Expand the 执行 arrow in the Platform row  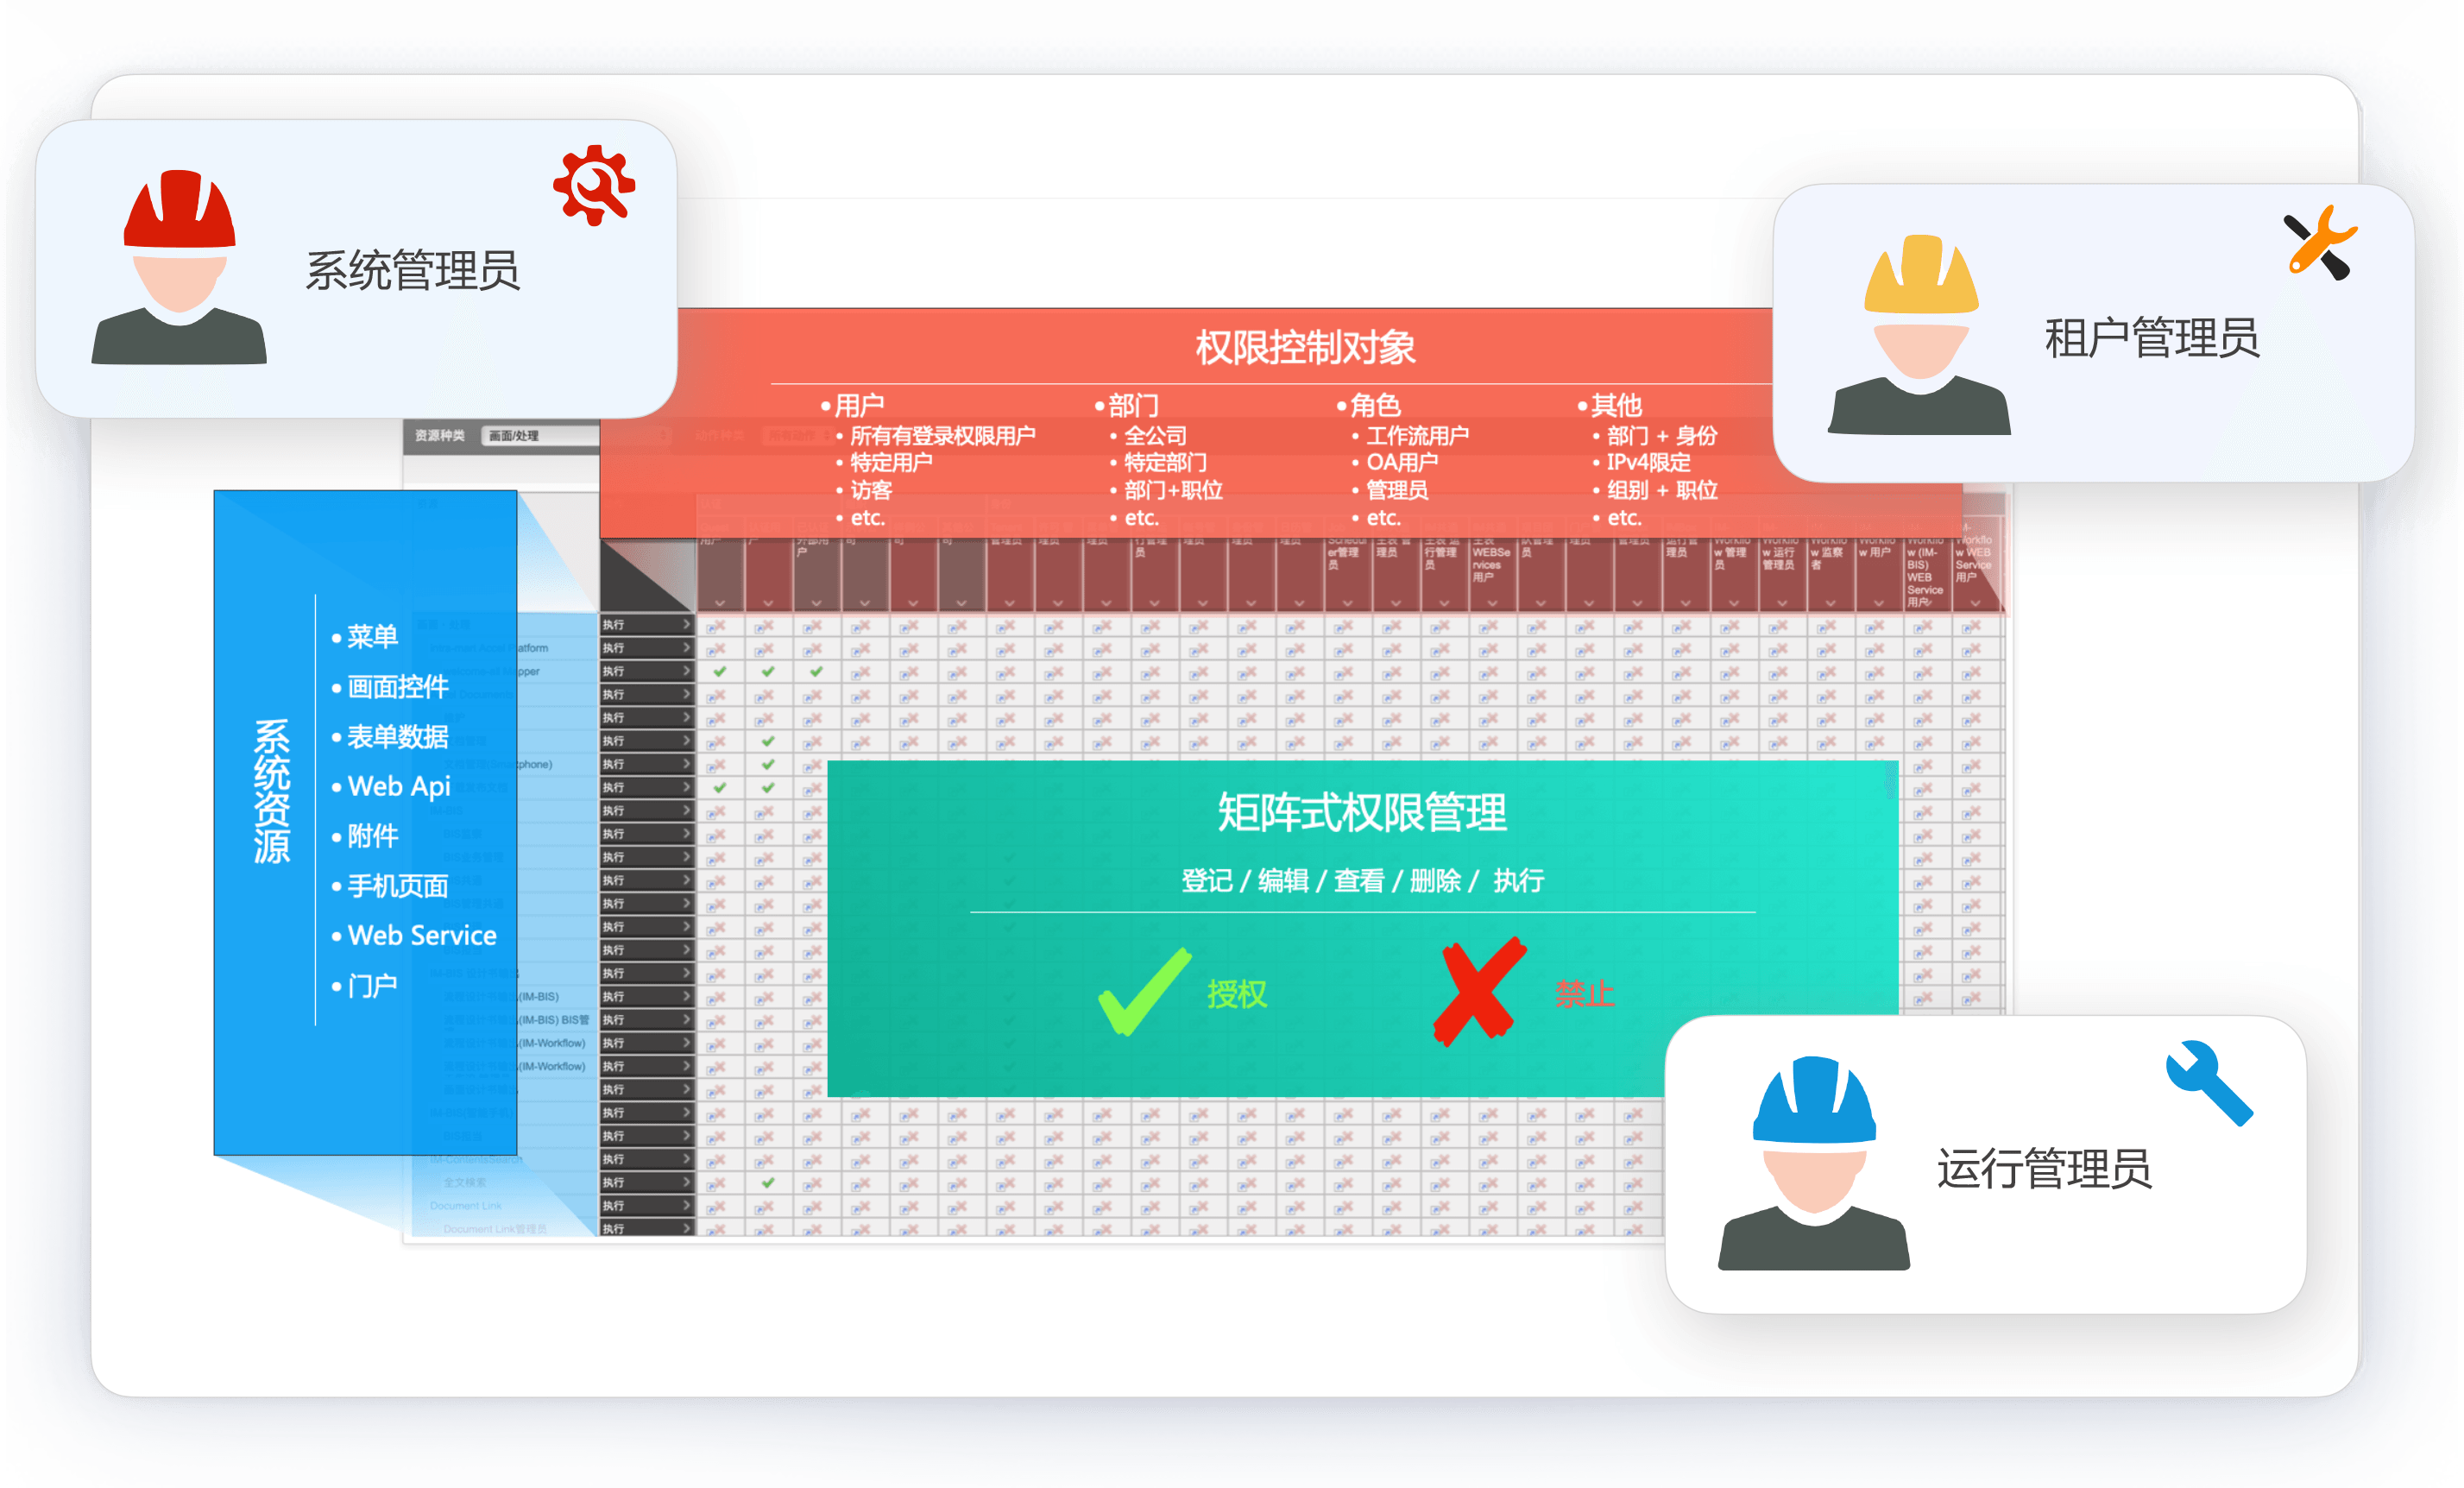click(686, 647)
